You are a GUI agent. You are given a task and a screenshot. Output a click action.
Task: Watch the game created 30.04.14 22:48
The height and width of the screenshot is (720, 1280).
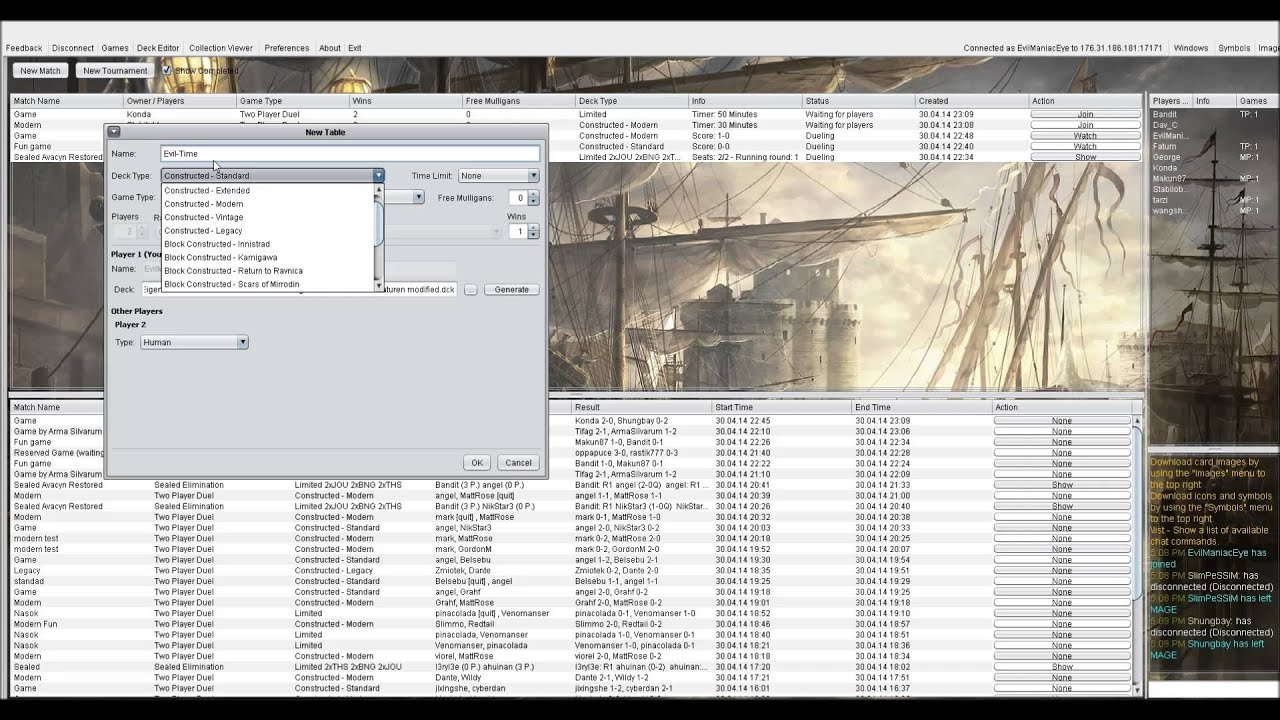click(1085, 136)
